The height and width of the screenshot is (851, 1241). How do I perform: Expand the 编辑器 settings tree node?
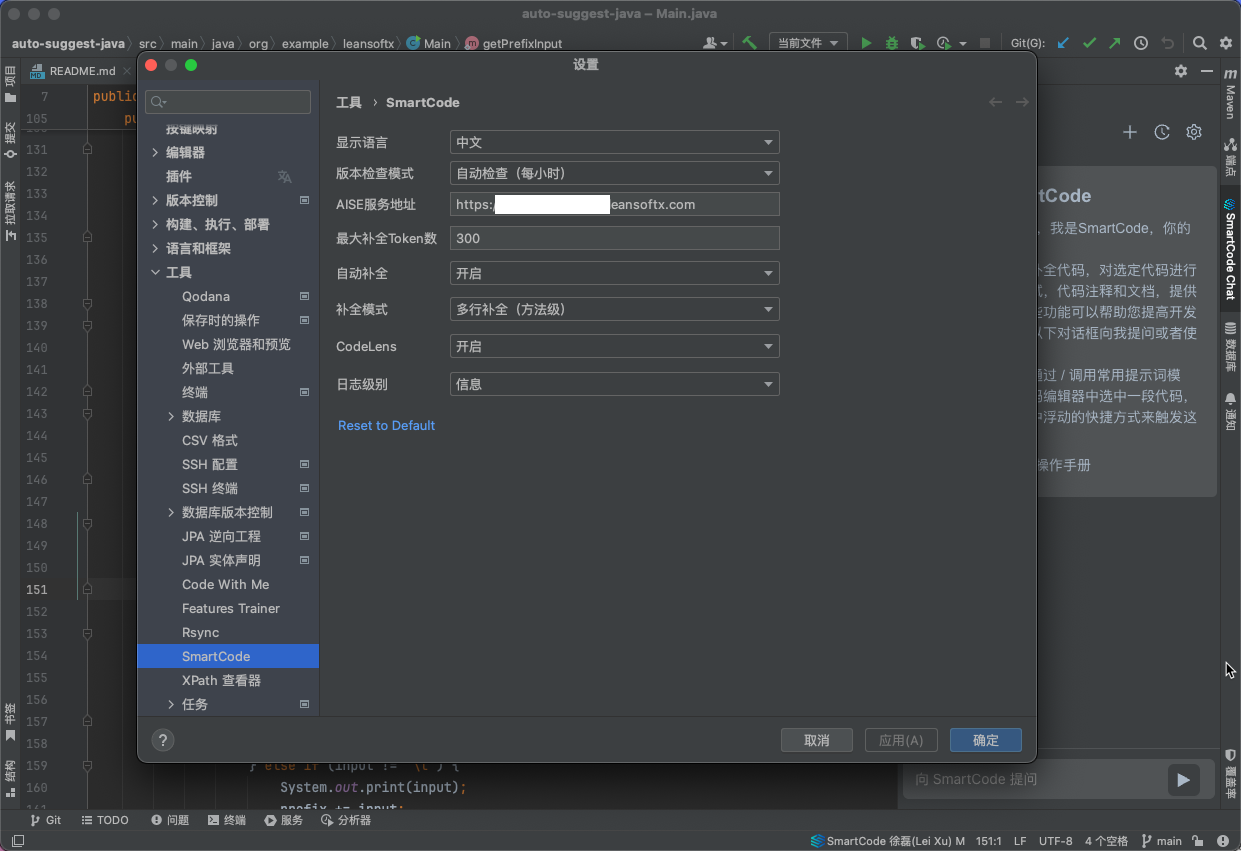point(155,152)
